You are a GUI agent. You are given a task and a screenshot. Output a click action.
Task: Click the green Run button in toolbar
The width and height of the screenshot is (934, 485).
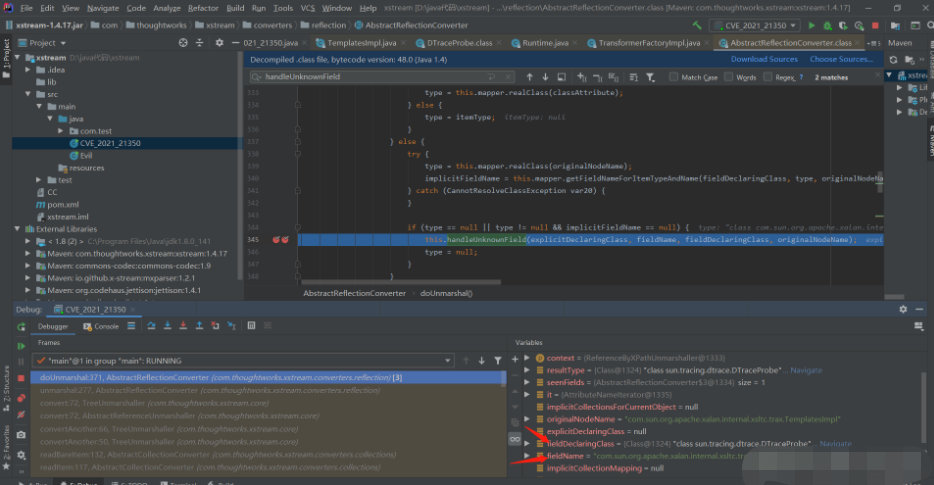pyautogui.click(x=811, y=24)
